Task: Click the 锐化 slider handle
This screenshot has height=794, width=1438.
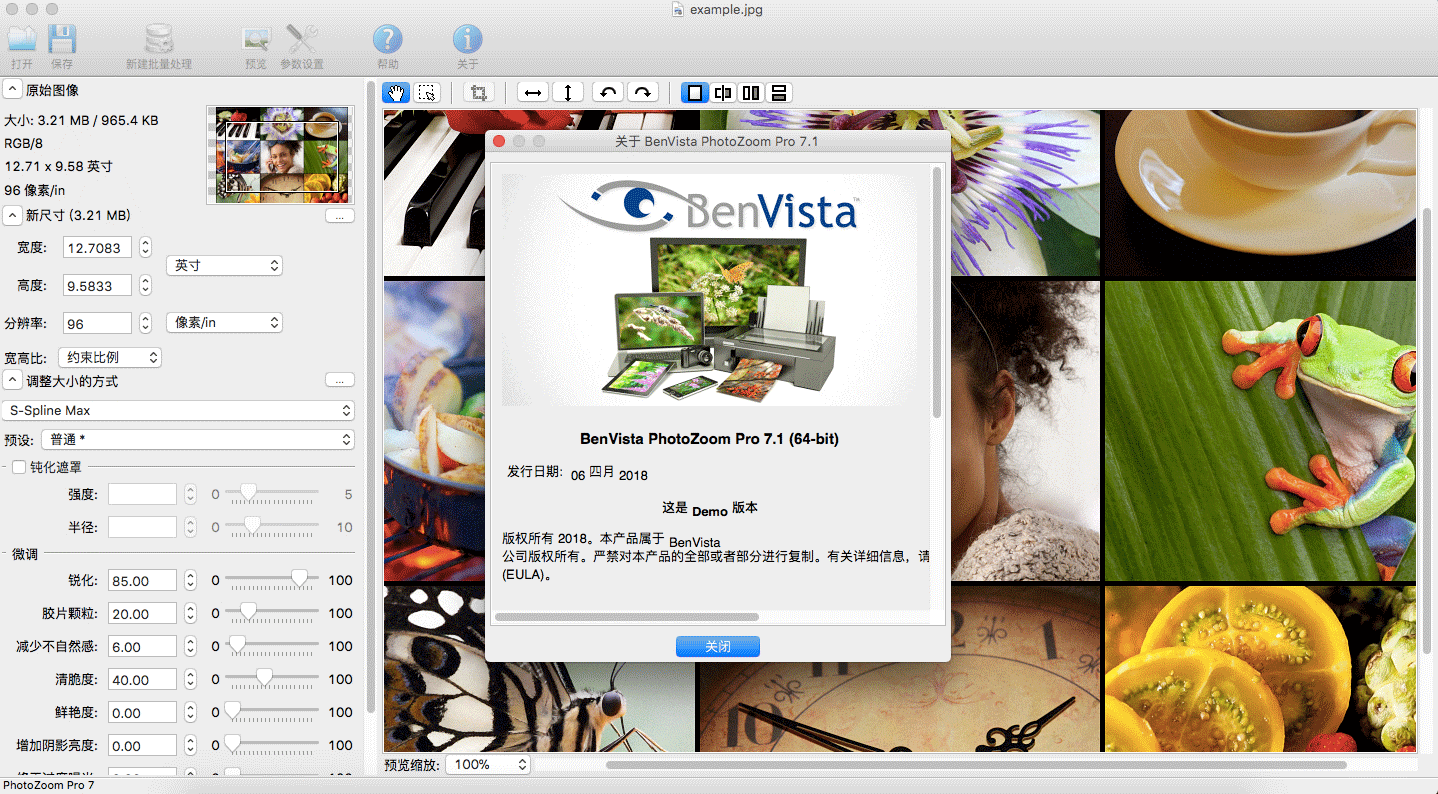Action: 299,578
